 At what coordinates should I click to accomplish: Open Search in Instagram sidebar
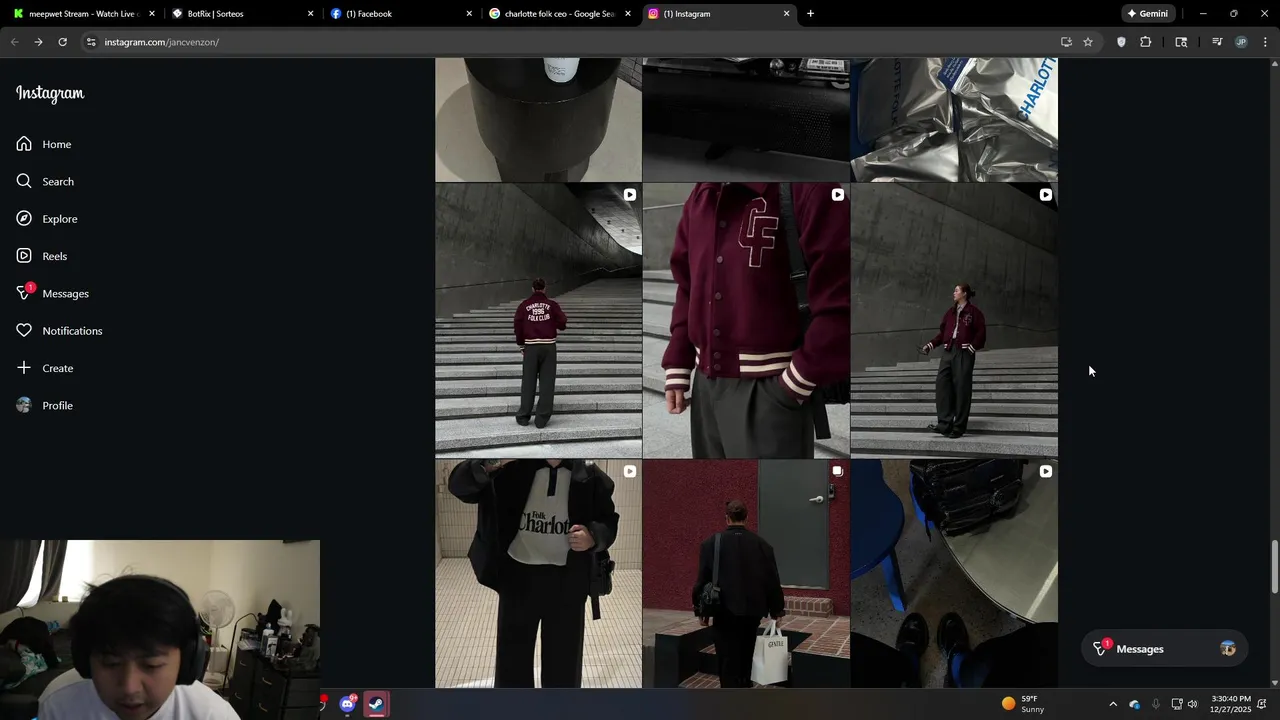[45, 181]
